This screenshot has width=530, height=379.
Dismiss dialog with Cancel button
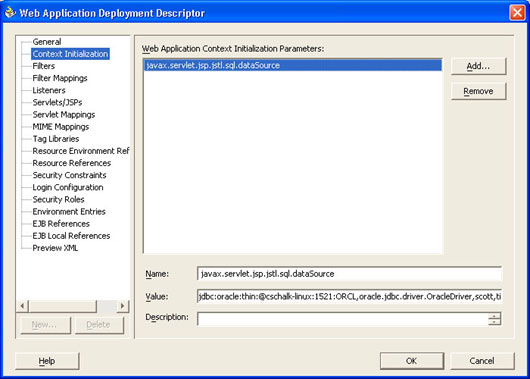(482, 361)
